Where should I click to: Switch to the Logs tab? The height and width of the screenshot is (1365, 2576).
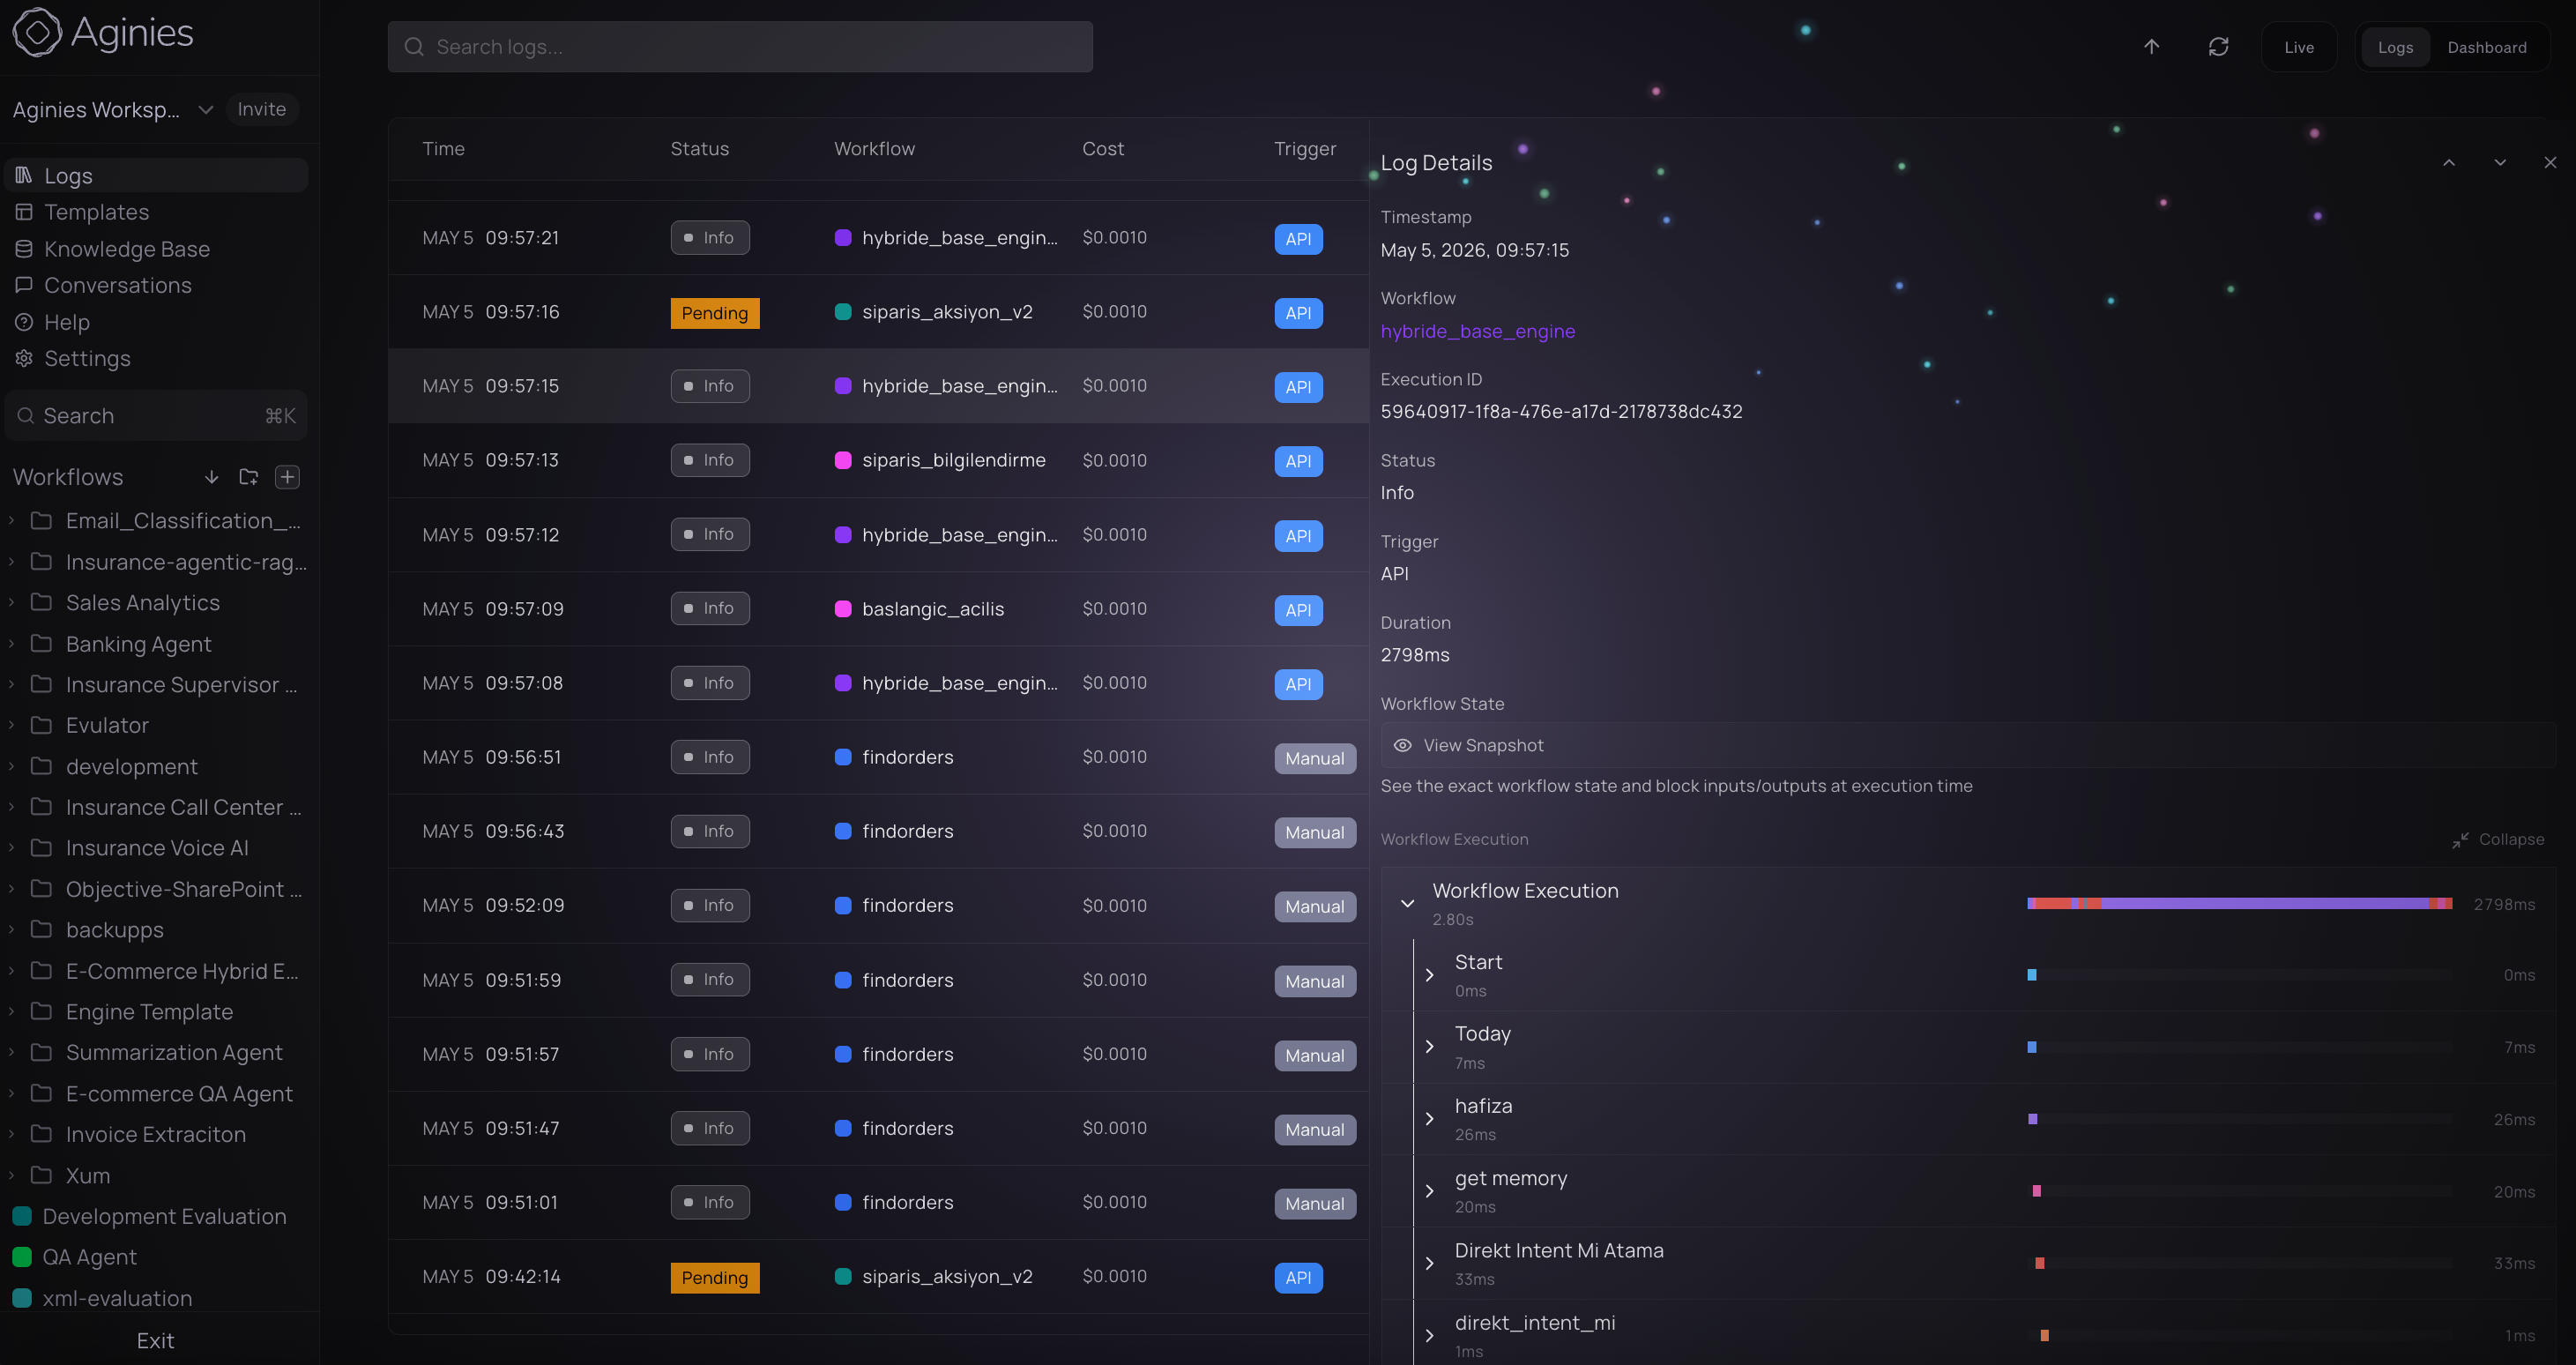click(2395, 47)
